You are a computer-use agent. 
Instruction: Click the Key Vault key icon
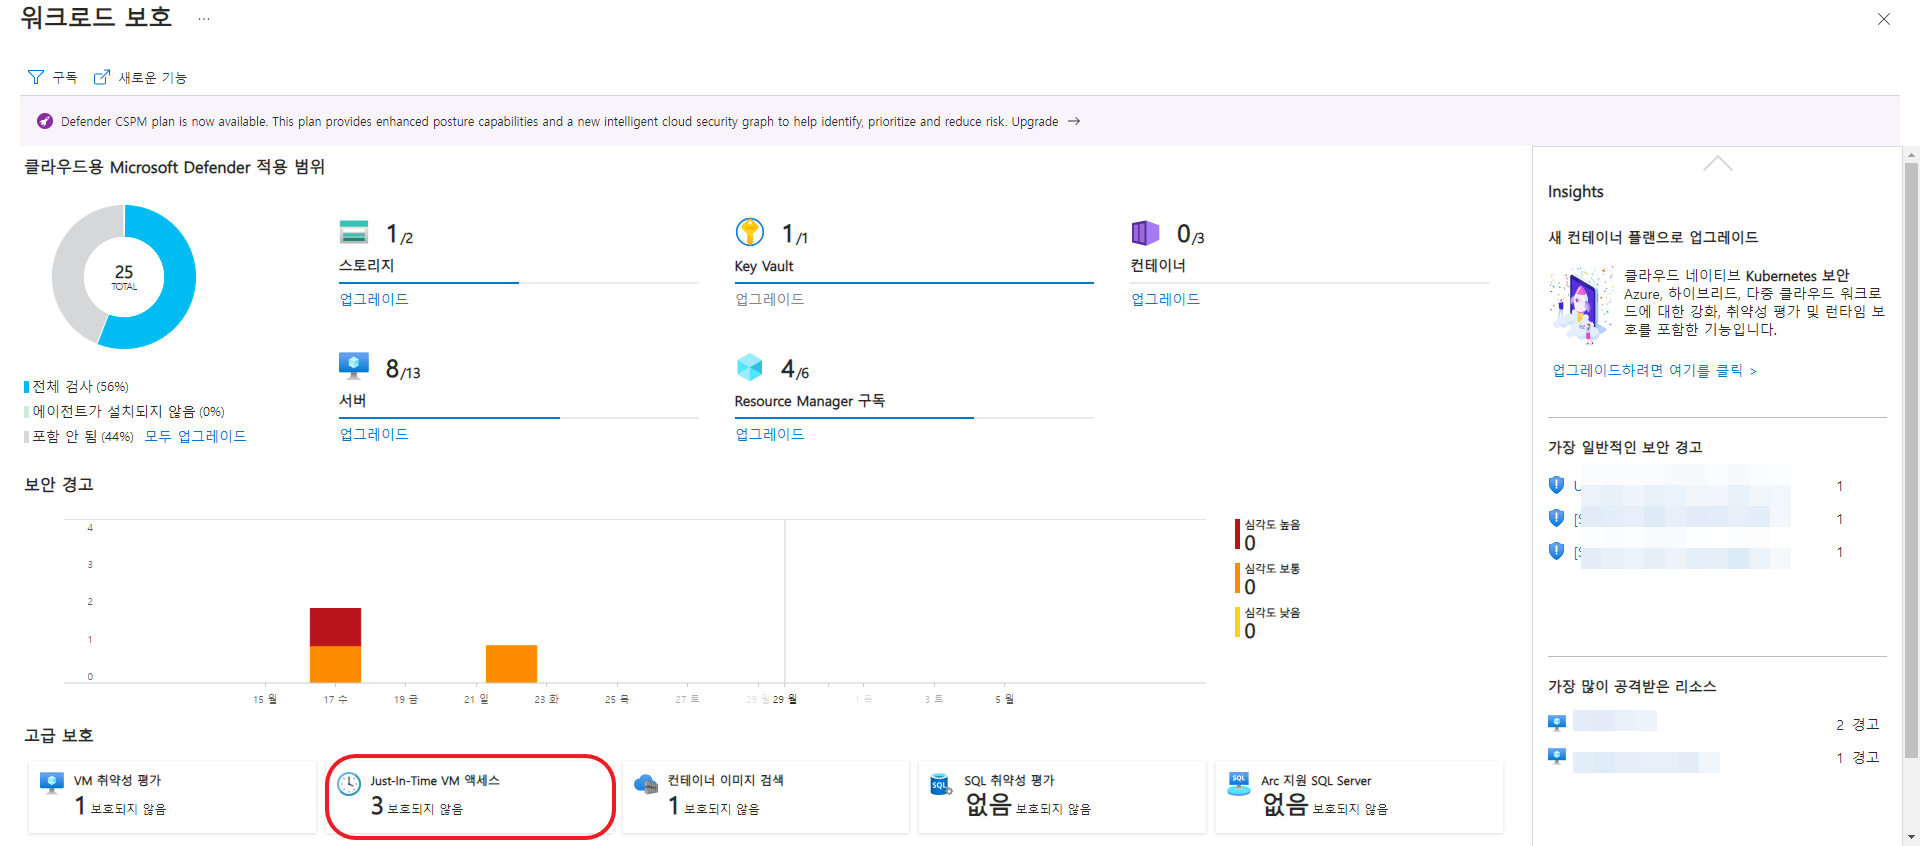[750, 232]
